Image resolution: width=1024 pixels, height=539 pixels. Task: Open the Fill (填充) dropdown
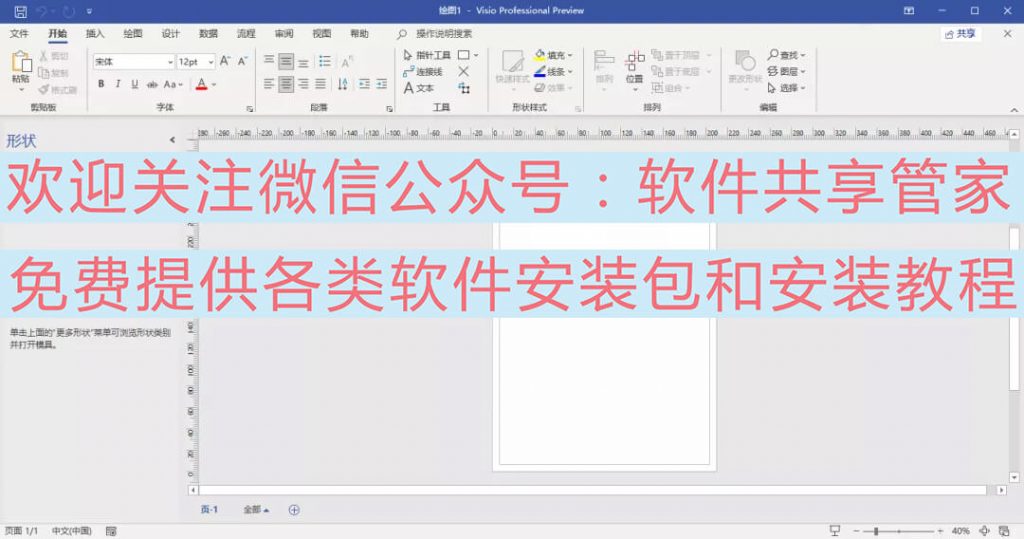click(554, 56)
